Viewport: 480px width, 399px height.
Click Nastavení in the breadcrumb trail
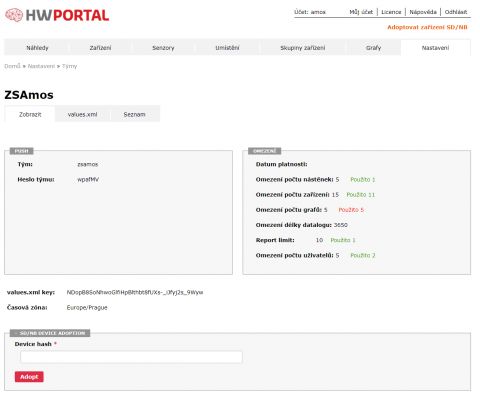click(x=41, y=66)
